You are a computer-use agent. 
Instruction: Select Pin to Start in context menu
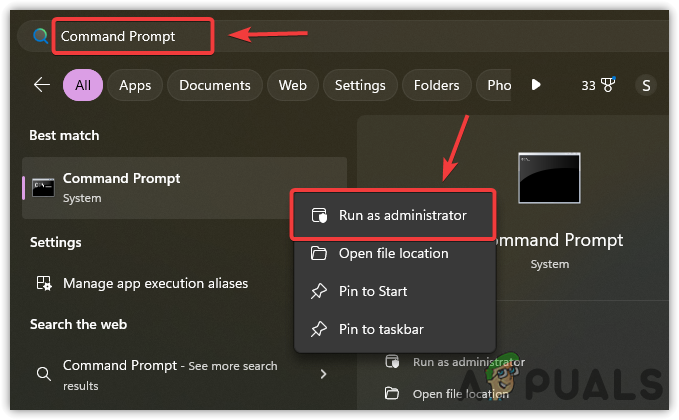point(372,291)
